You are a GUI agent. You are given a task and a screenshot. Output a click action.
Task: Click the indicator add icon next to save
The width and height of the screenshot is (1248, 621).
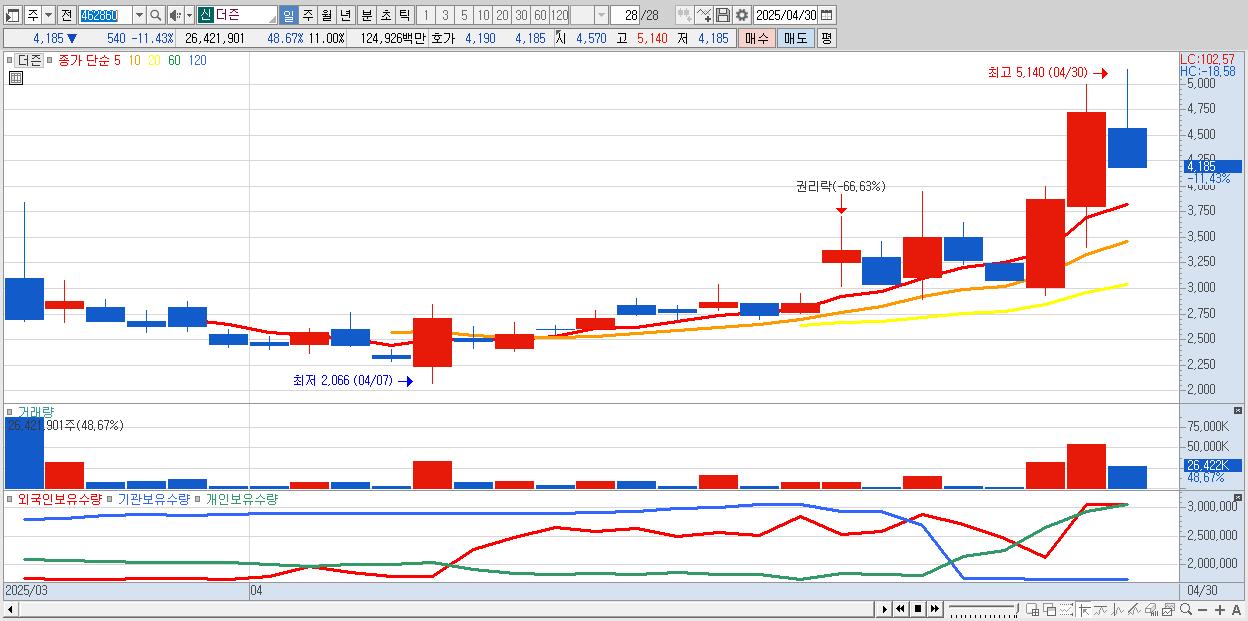coord(704,15)
